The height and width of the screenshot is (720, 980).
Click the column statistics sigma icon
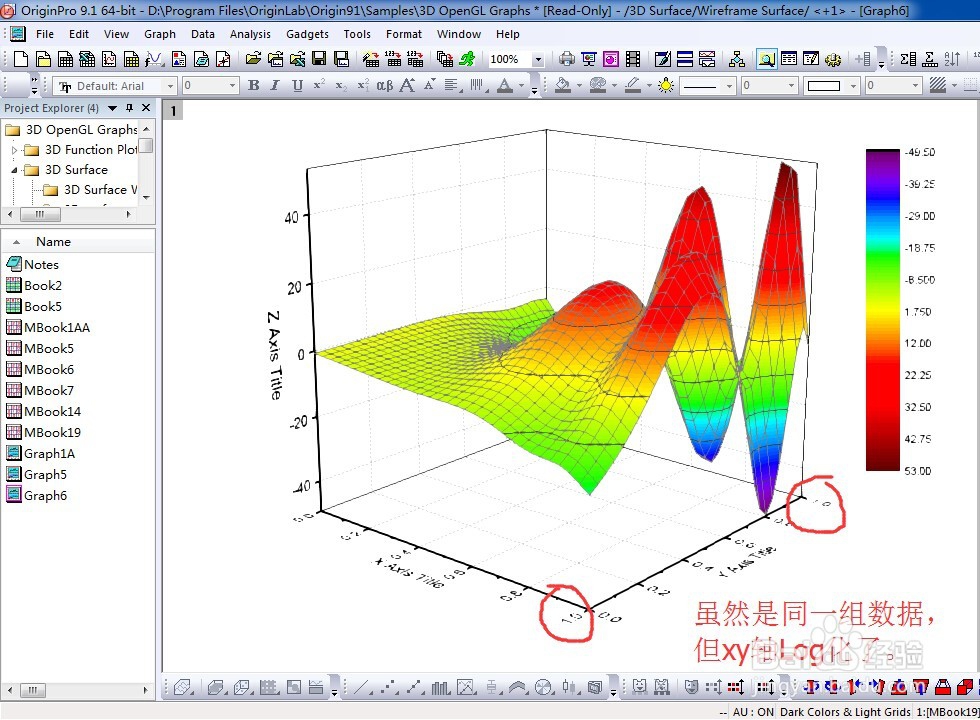click(x=908, y=59)
